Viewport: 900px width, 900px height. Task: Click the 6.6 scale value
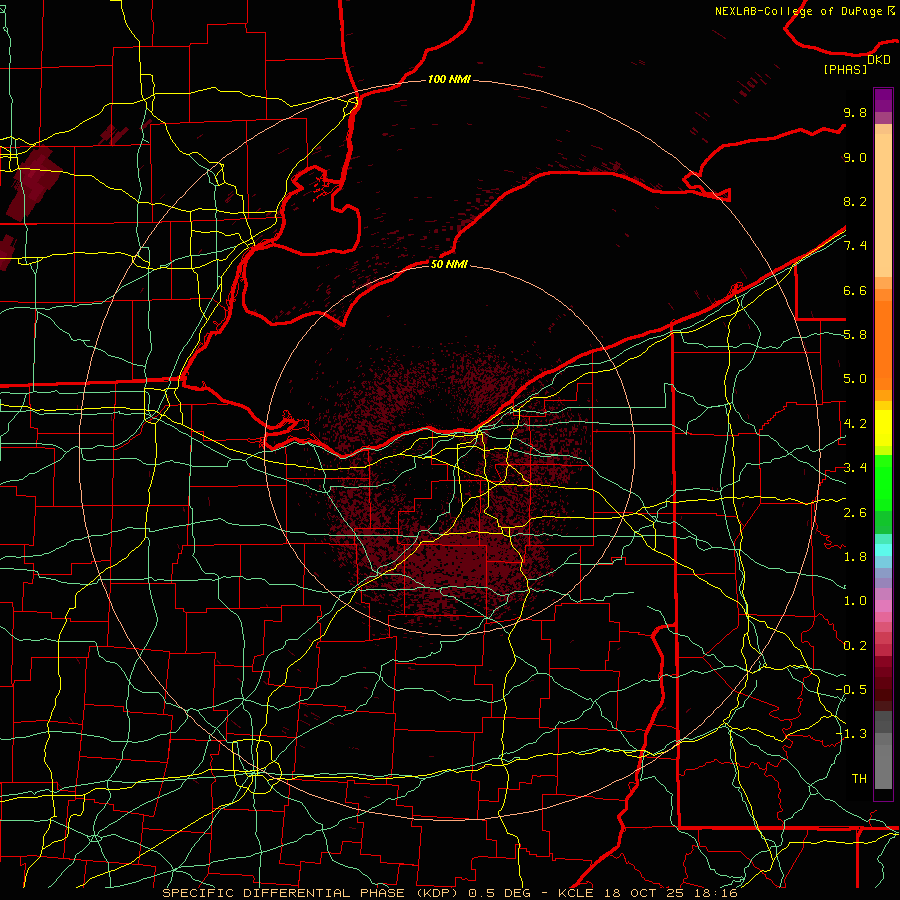pos(855,290)
